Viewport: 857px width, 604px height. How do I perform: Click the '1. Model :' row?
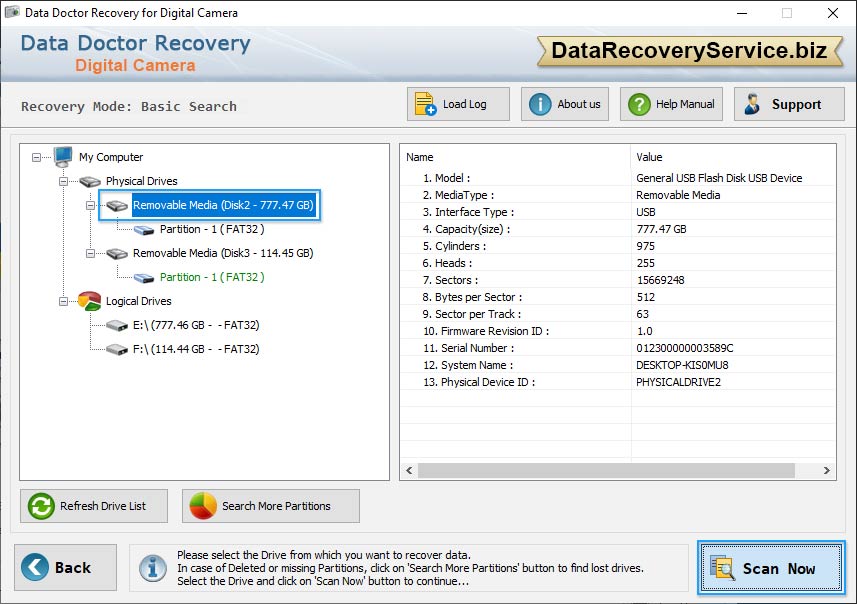[x=618, y=178]
